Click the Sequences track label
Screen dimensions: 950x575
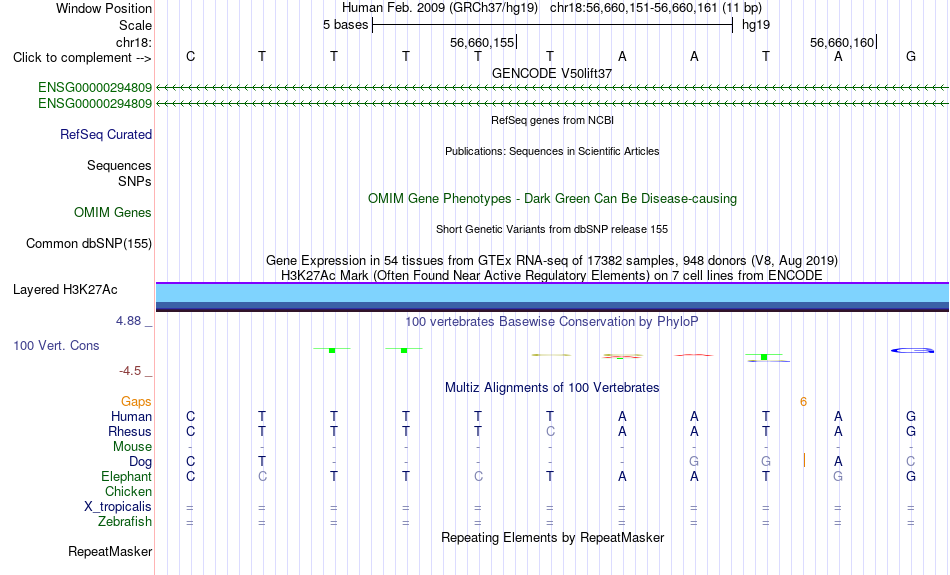pos(119,165)
